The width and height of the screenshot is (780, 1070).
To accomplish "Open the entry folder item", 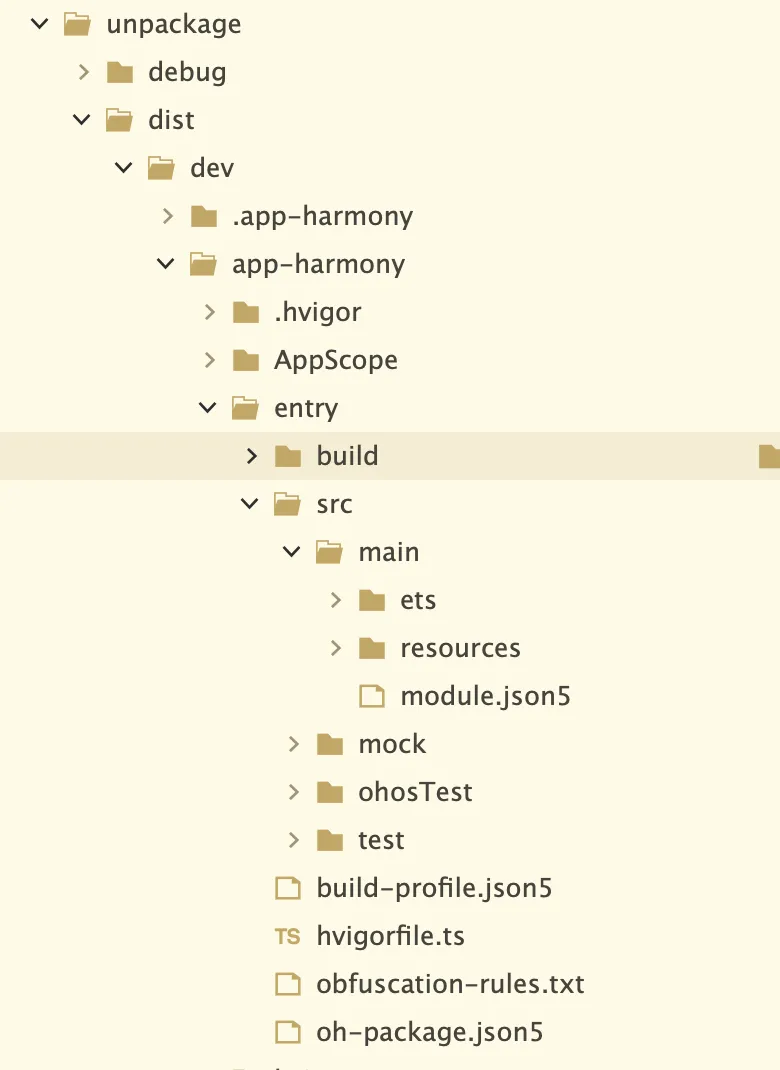I will 306,408.
